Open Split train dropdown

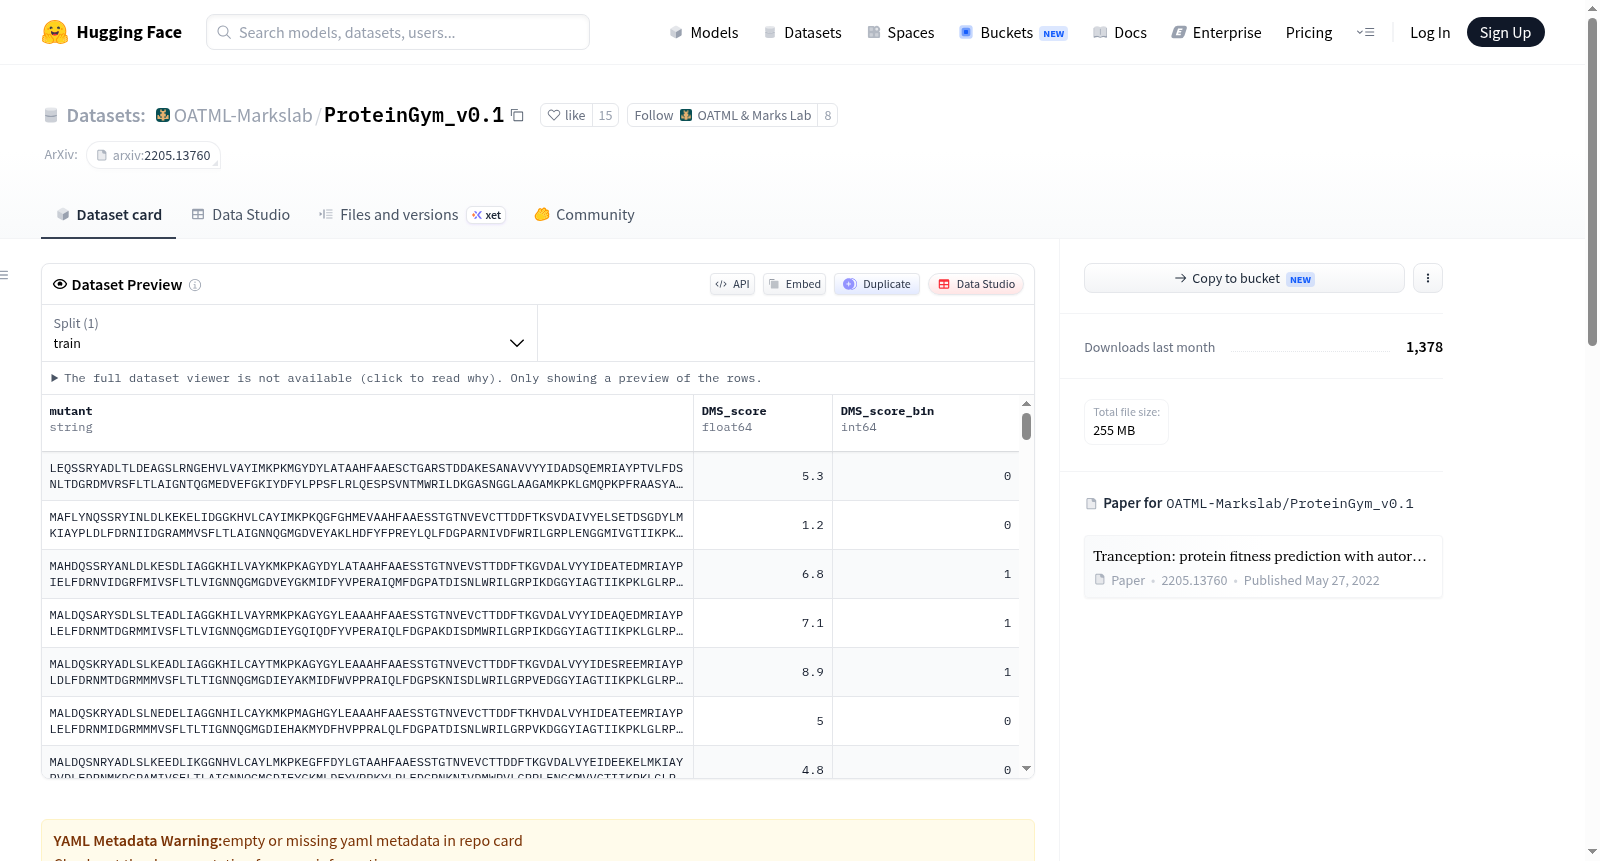289,333
